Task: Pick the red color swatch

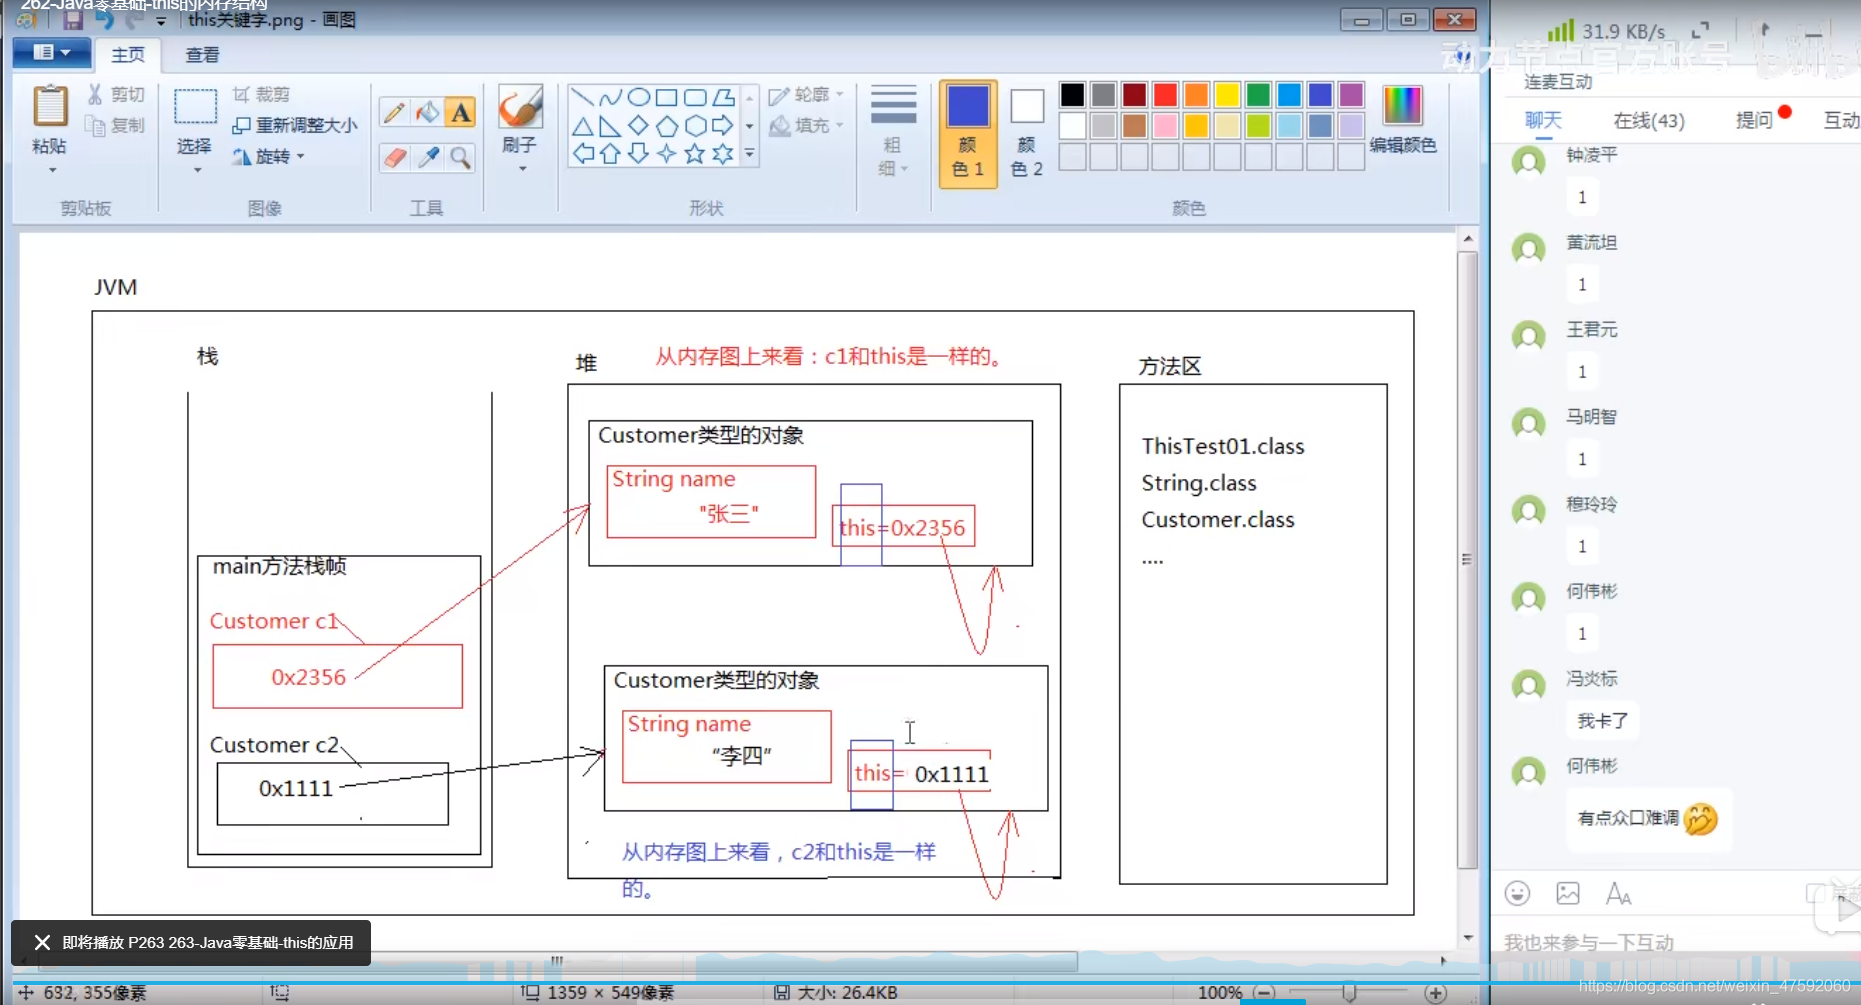Action: click(x=1165, y=95)
